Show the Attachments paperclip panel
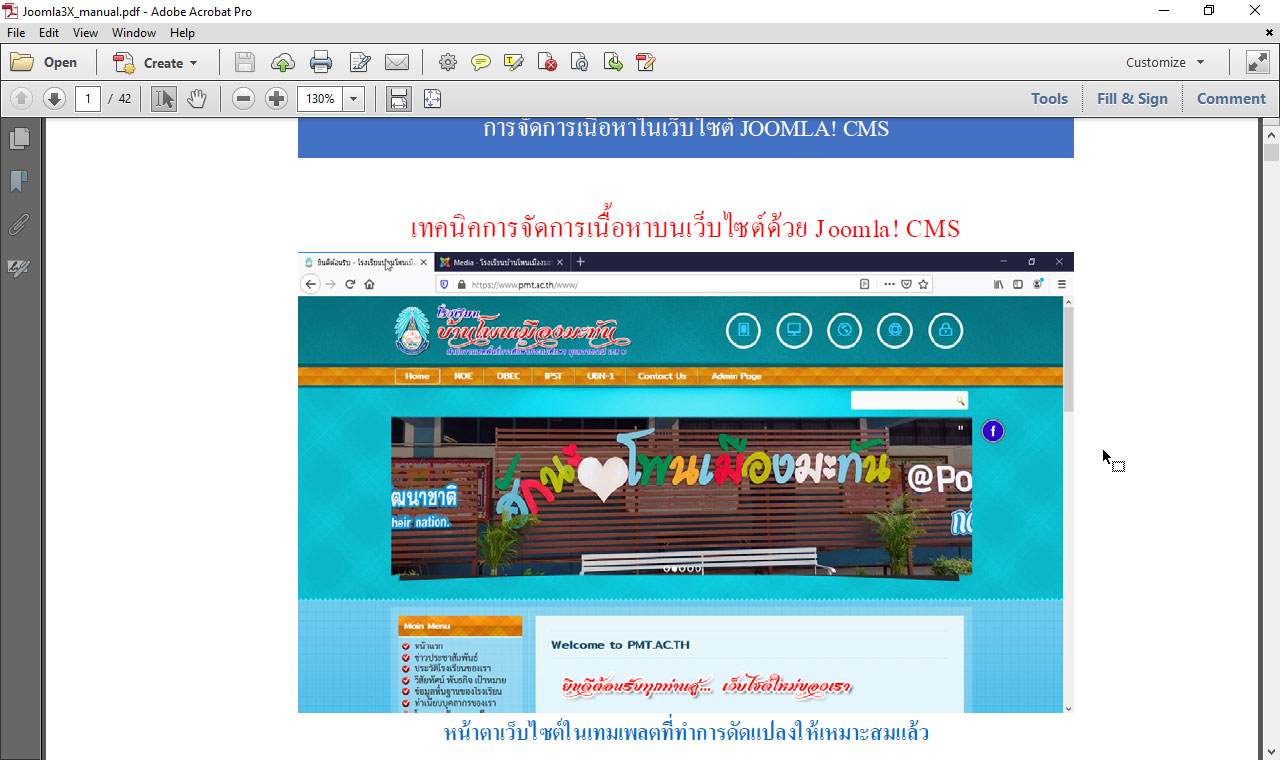 19,224
